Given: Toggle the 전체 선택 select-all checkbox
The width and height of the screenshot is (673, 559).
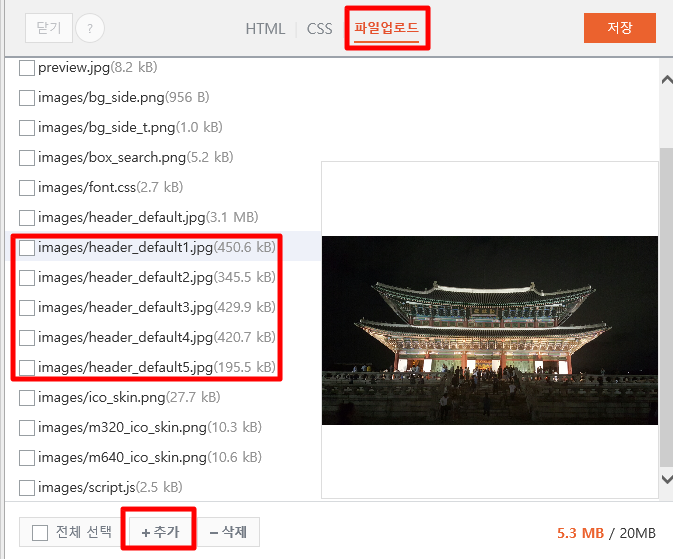Looking at the screenshot, I should [x=40, y=533].
